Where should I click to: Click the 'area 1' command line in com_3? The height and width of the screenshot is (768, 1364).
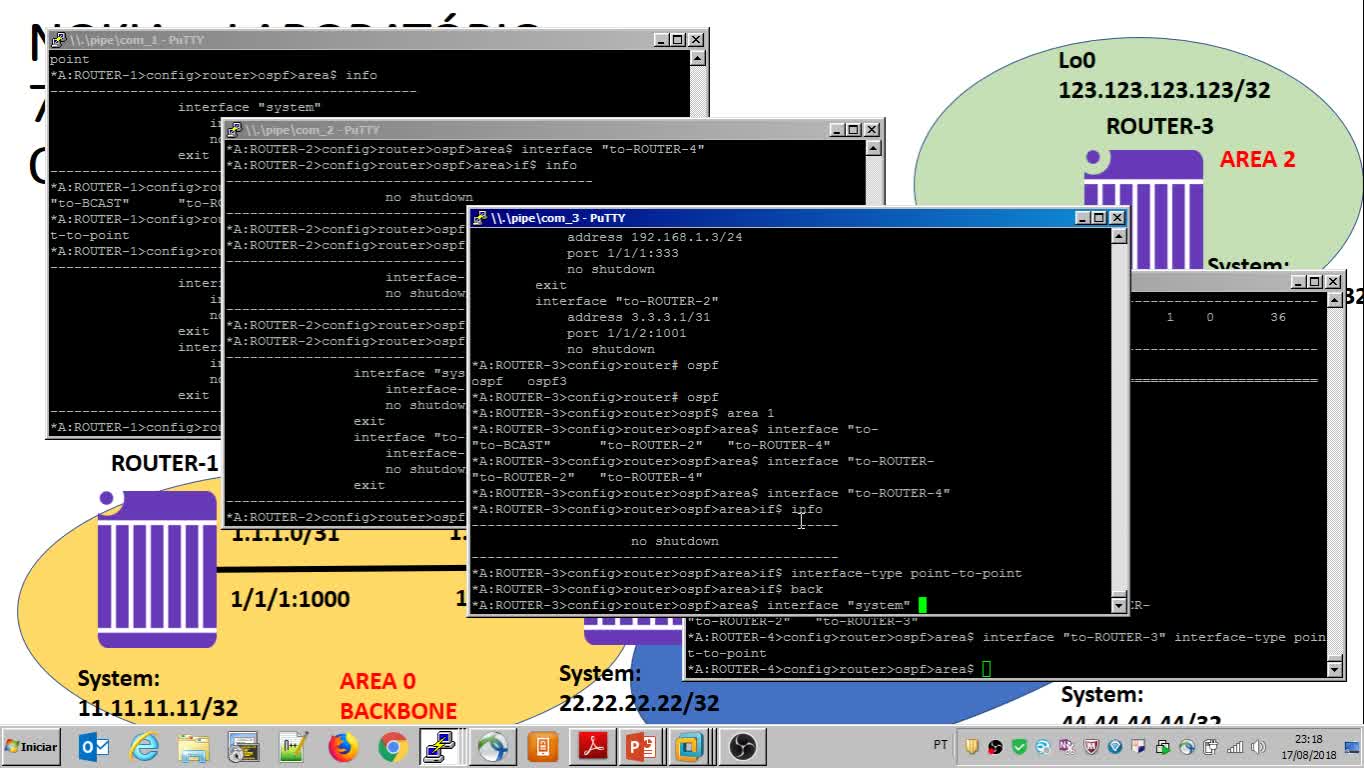pos(623,413)
